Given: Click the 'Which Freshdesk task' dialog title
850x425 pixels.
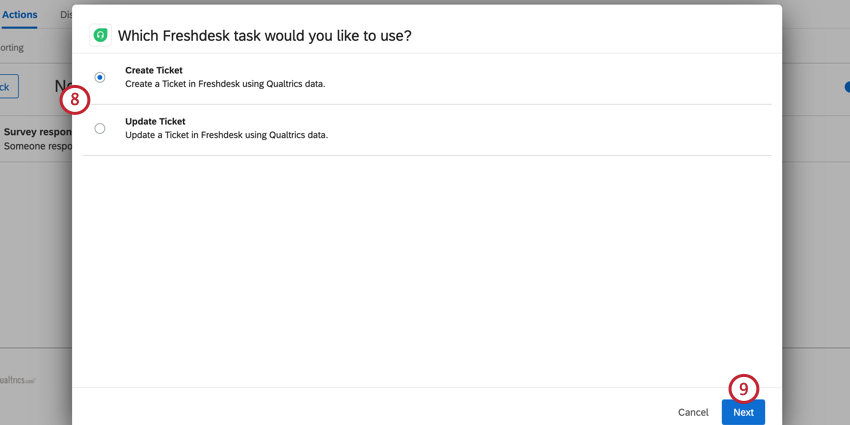Looking at the screenshot, I should 265,36.
